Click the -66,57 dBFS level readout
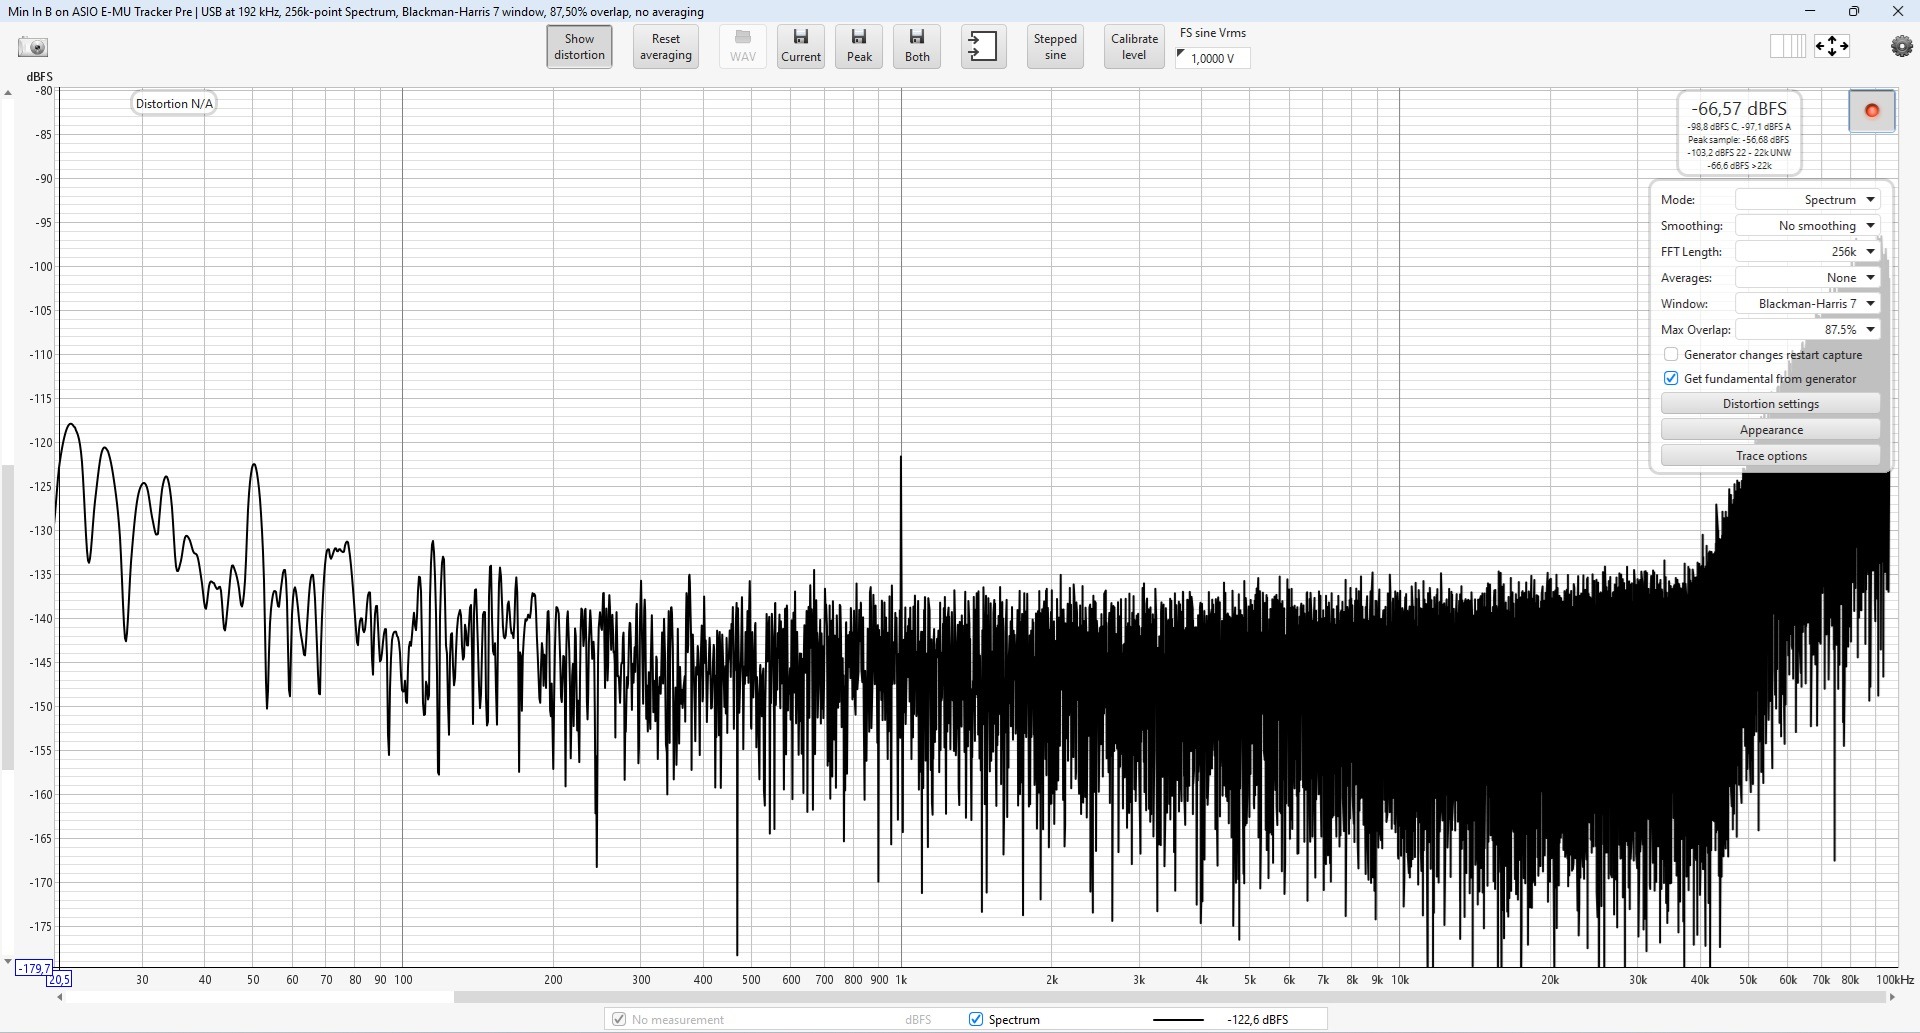The image size is (1920, 1033). pos(1739,109)
